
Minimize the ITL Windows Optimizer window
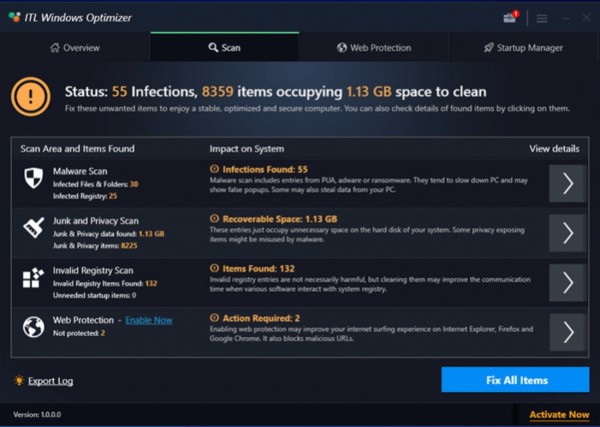coord(566,18)
